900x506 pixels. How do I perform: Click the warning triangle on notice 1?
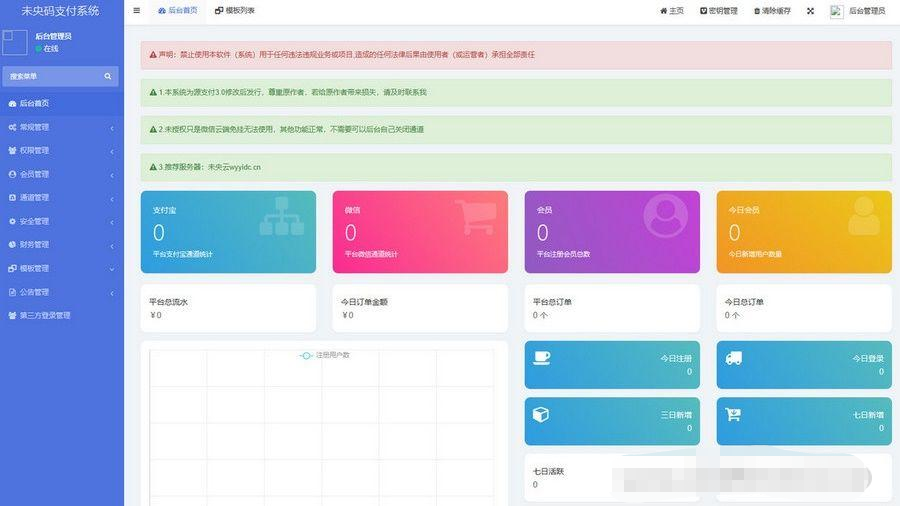tap(153, 92)
